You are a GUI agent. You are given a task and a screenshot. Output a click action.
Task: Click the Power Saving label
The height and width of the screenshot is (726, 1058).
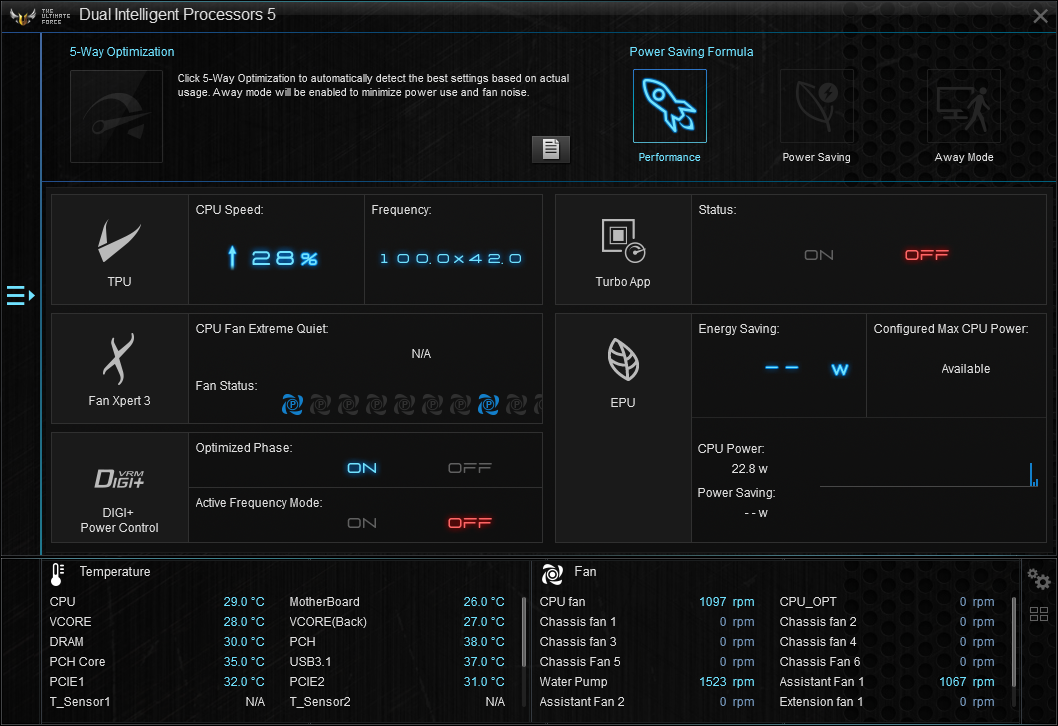point(816,157)
